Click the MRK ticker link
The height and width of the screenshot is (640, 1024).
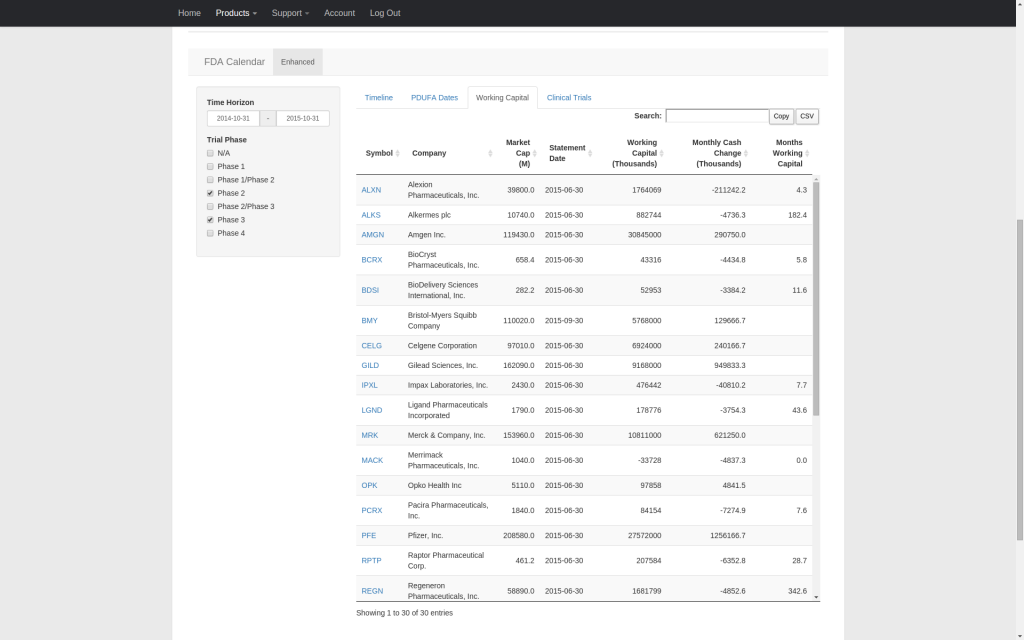pos(370,436)
